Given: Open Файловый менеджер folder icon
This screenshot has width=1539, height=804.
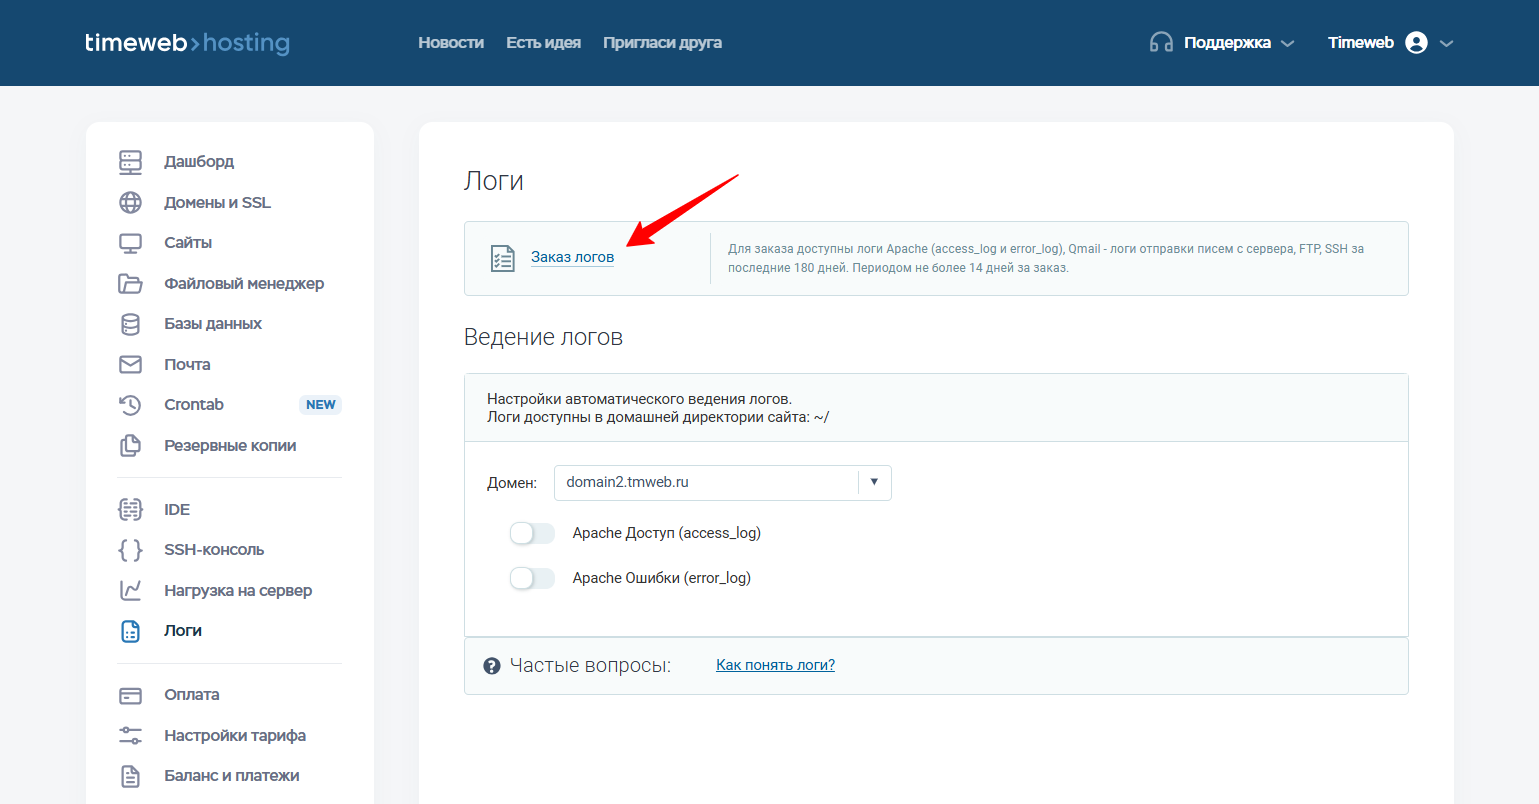Looking at the screenshot, I should pyautogui.click(x=131, y=284).
